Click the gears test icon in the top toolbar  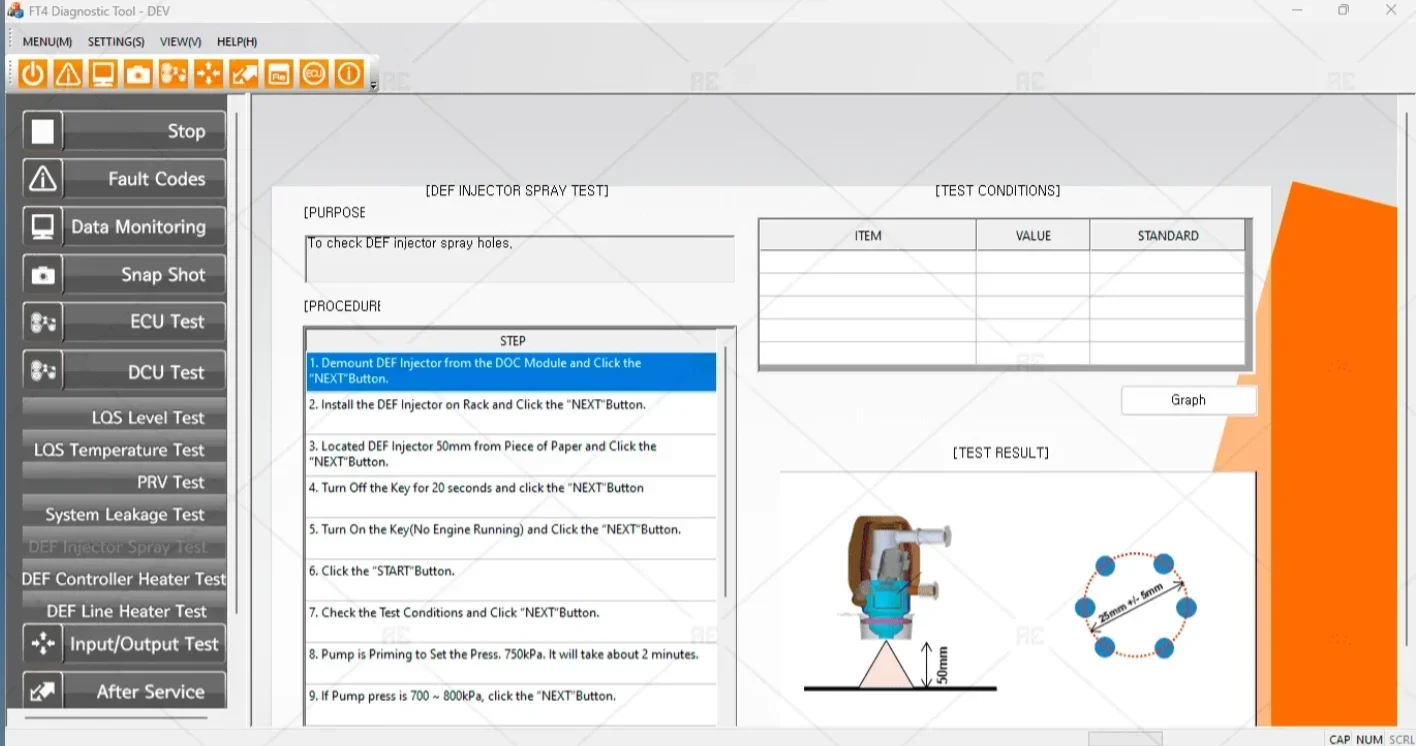pyautogui.click(x=173, y=73)
